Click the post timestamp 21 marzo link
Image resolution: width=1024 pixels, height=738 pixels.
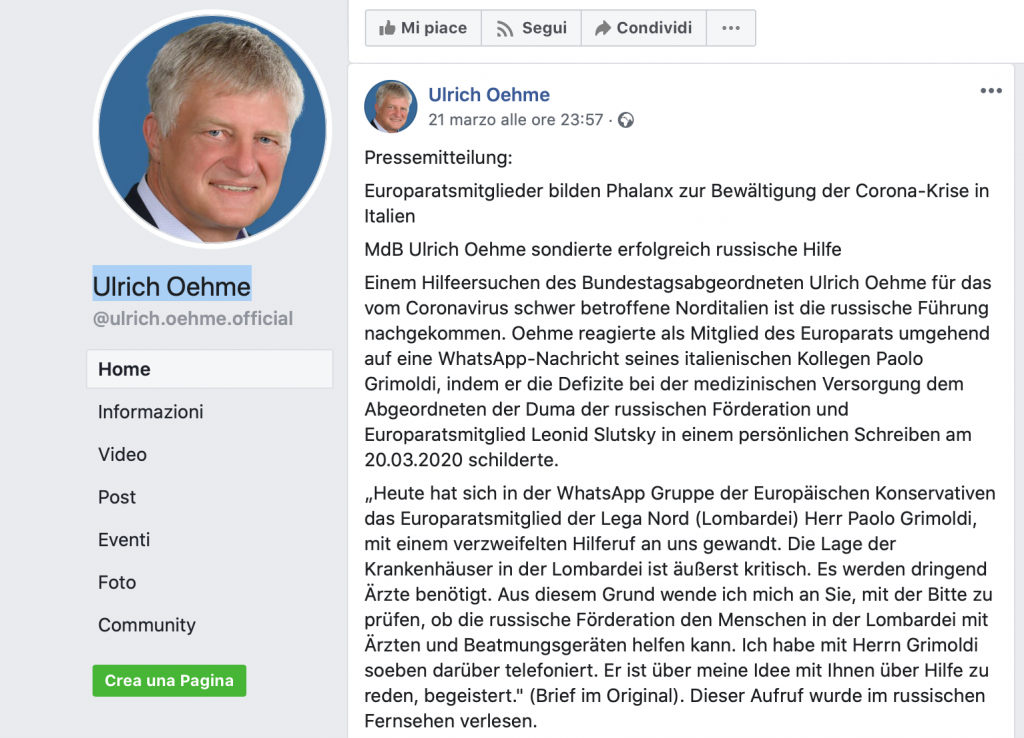pyautogui.click(x=515, y=120)
